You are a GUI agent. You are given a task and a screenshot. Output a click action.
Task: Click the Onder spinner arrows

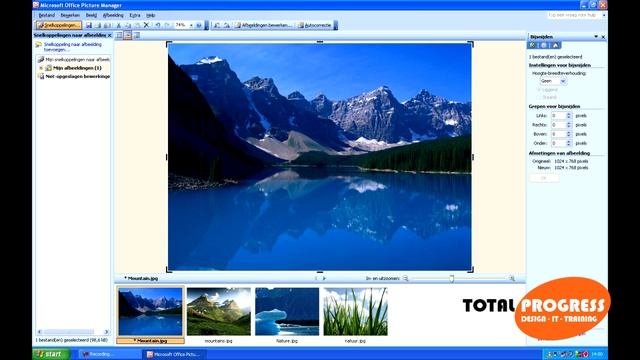pos(569,143)
